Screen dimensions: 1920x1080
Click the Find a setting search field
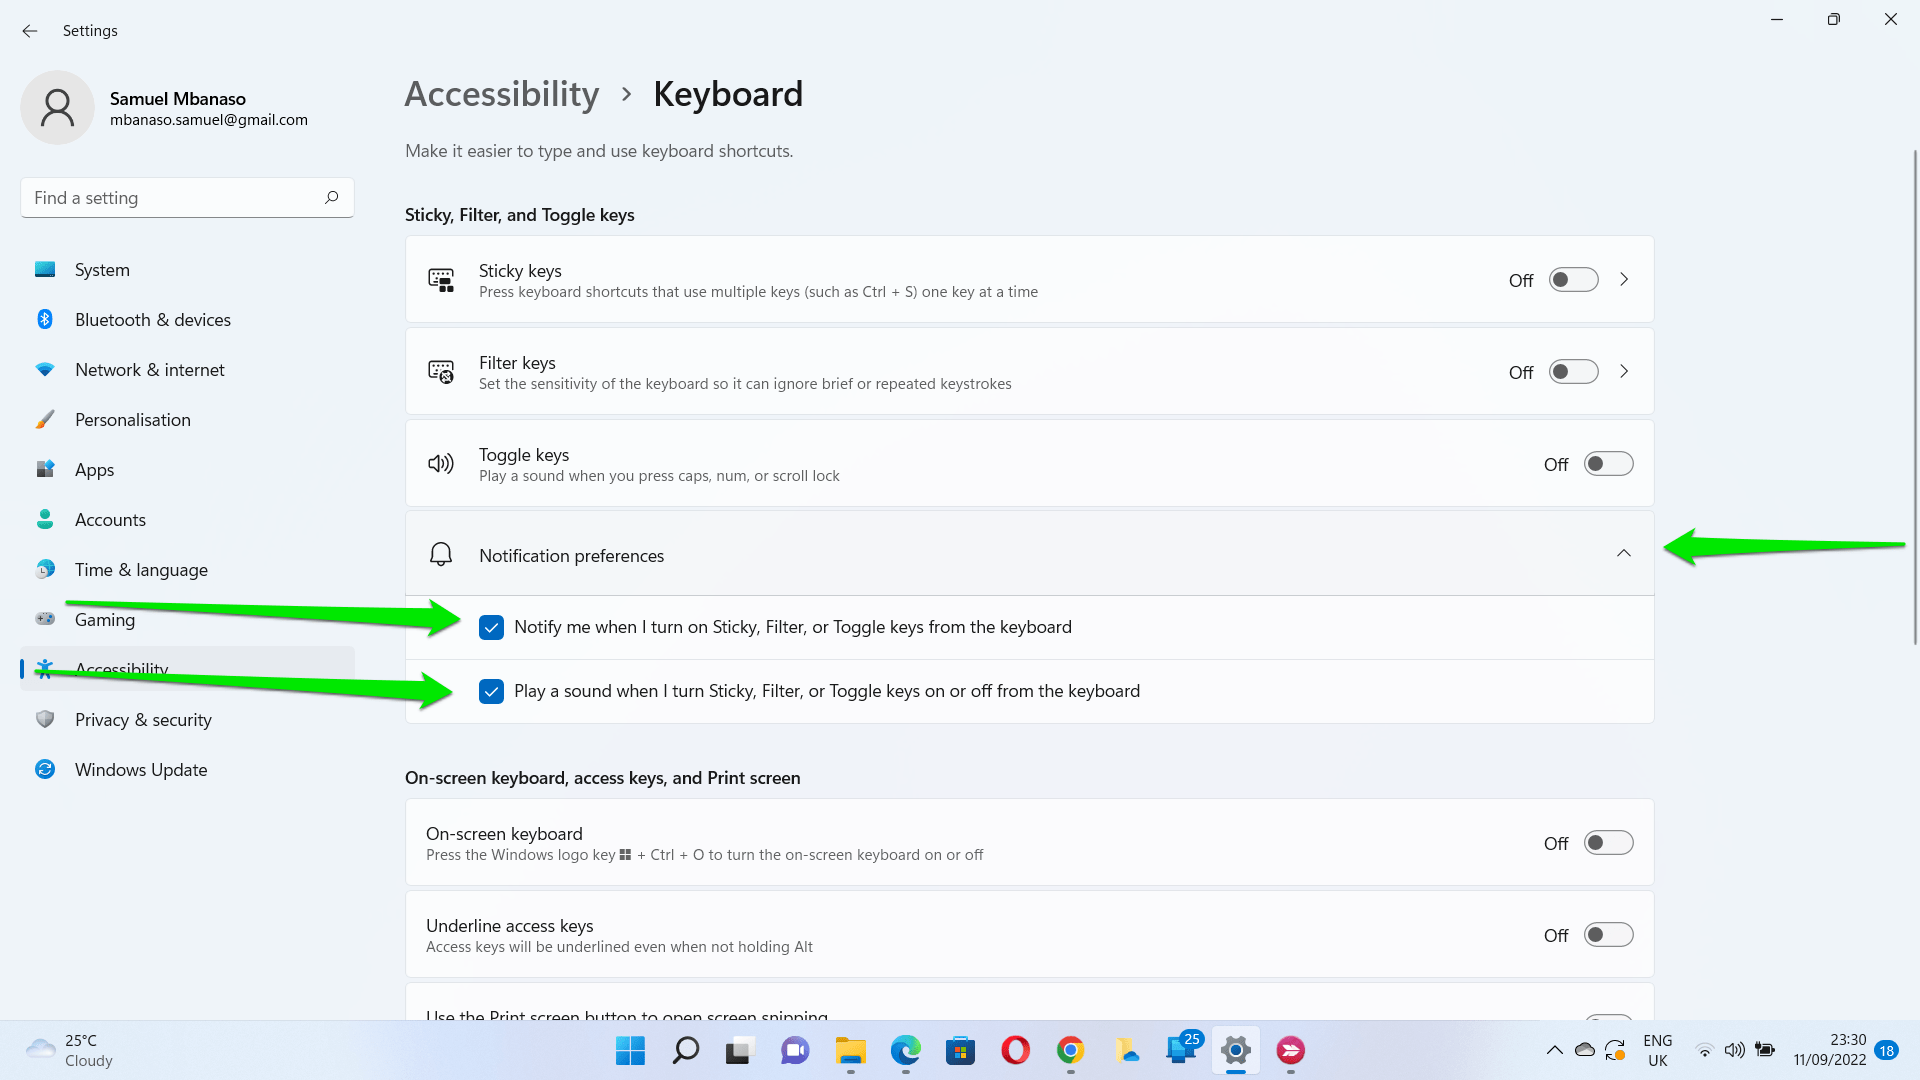point(170,198)
